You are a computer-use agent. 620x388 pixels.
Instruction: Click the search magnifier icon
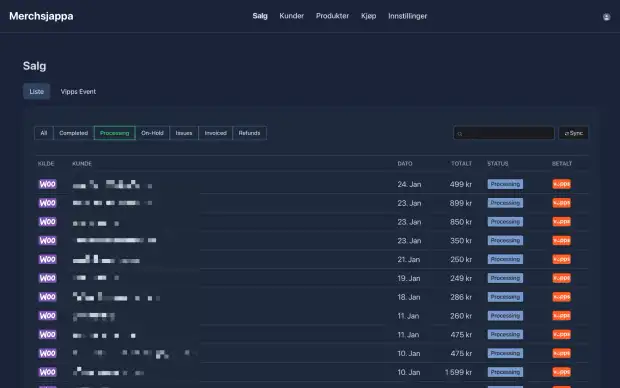point(460,134)
